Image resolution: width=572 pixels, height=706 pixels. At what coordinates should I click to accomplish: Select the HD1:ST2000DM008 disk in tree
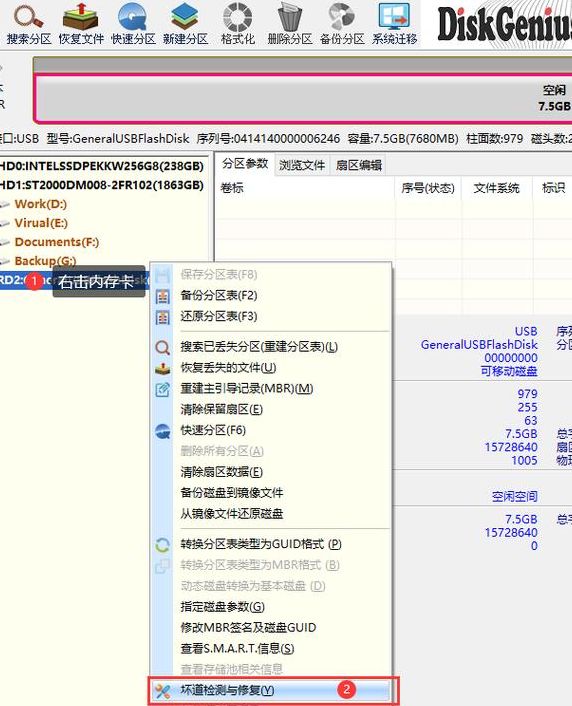(x=101, y=185)
